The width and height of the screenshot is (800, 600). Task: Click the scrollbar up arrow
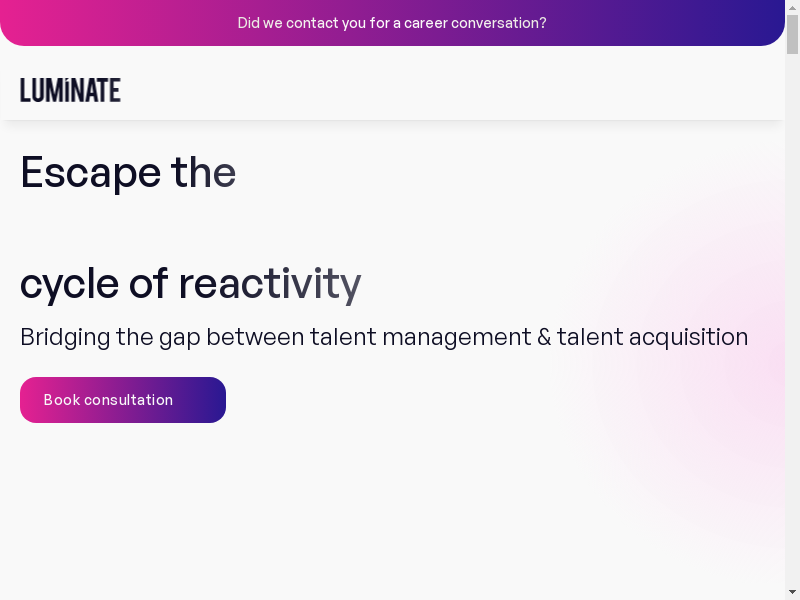792,7
